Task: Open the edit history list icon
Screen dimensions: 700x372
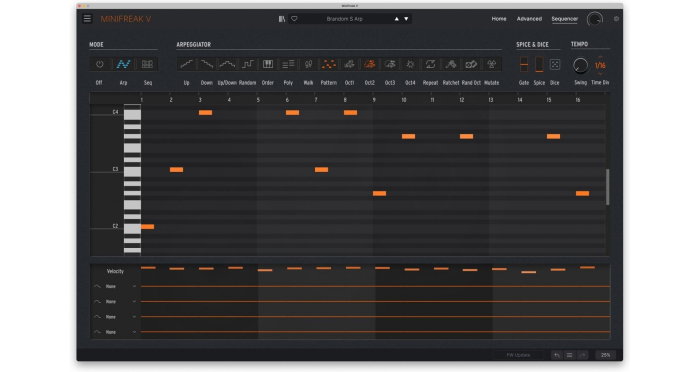Action: pos(569,355)
